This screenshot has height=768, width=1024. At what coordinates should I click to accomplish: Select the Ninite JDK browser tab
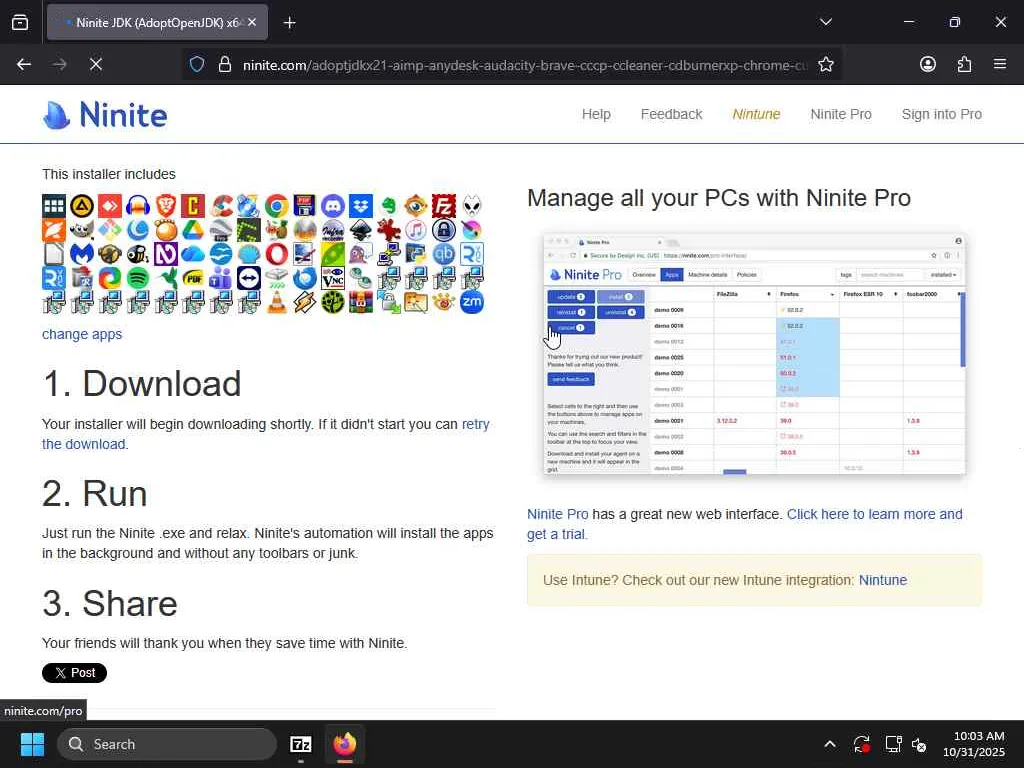(157, 22)
